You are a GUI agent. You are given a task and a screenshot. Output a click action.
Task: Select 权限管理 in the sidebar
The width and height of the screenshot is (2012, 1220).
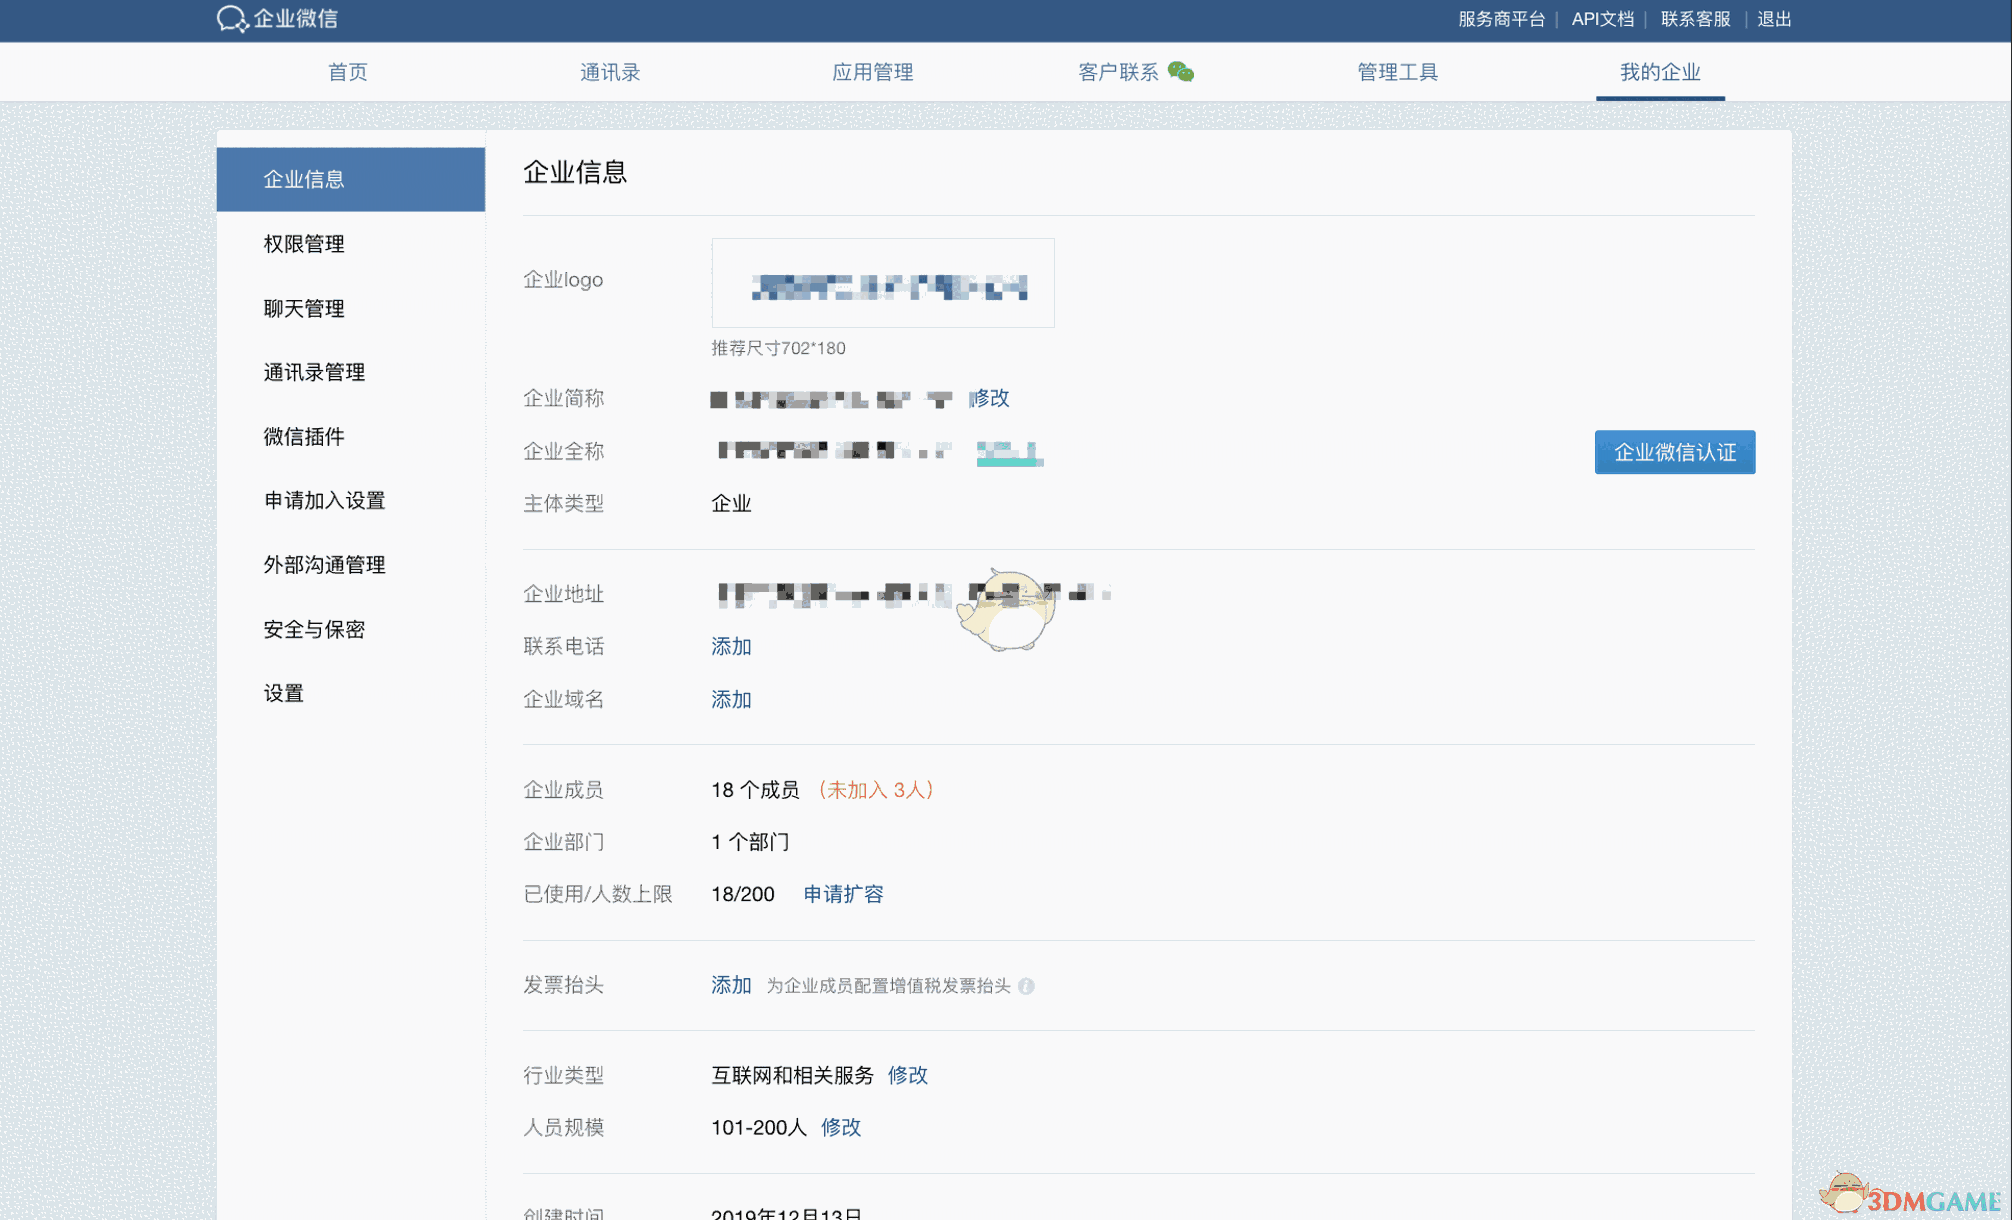[x=304, y=243]
